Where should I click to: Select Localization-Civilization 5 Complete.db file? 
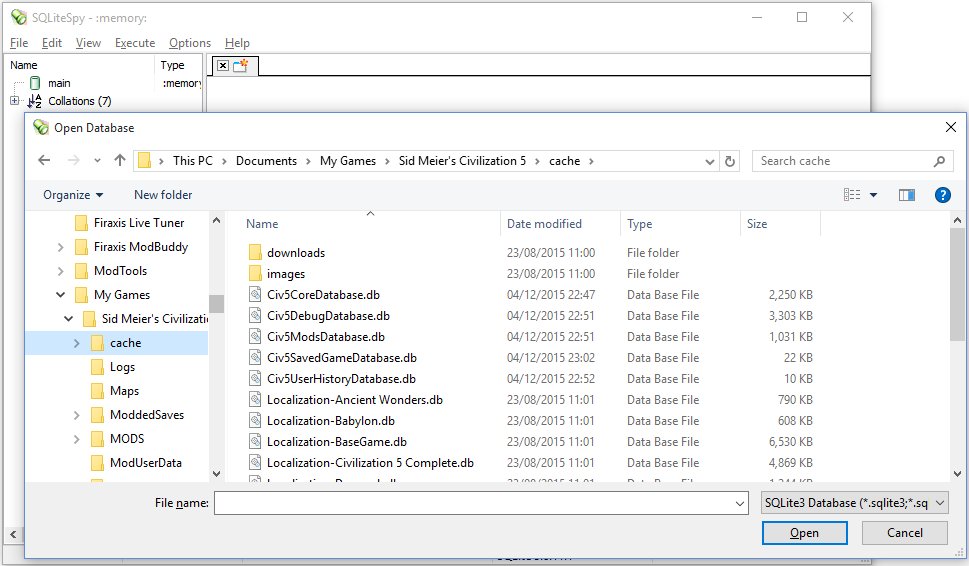pos(370,463)
